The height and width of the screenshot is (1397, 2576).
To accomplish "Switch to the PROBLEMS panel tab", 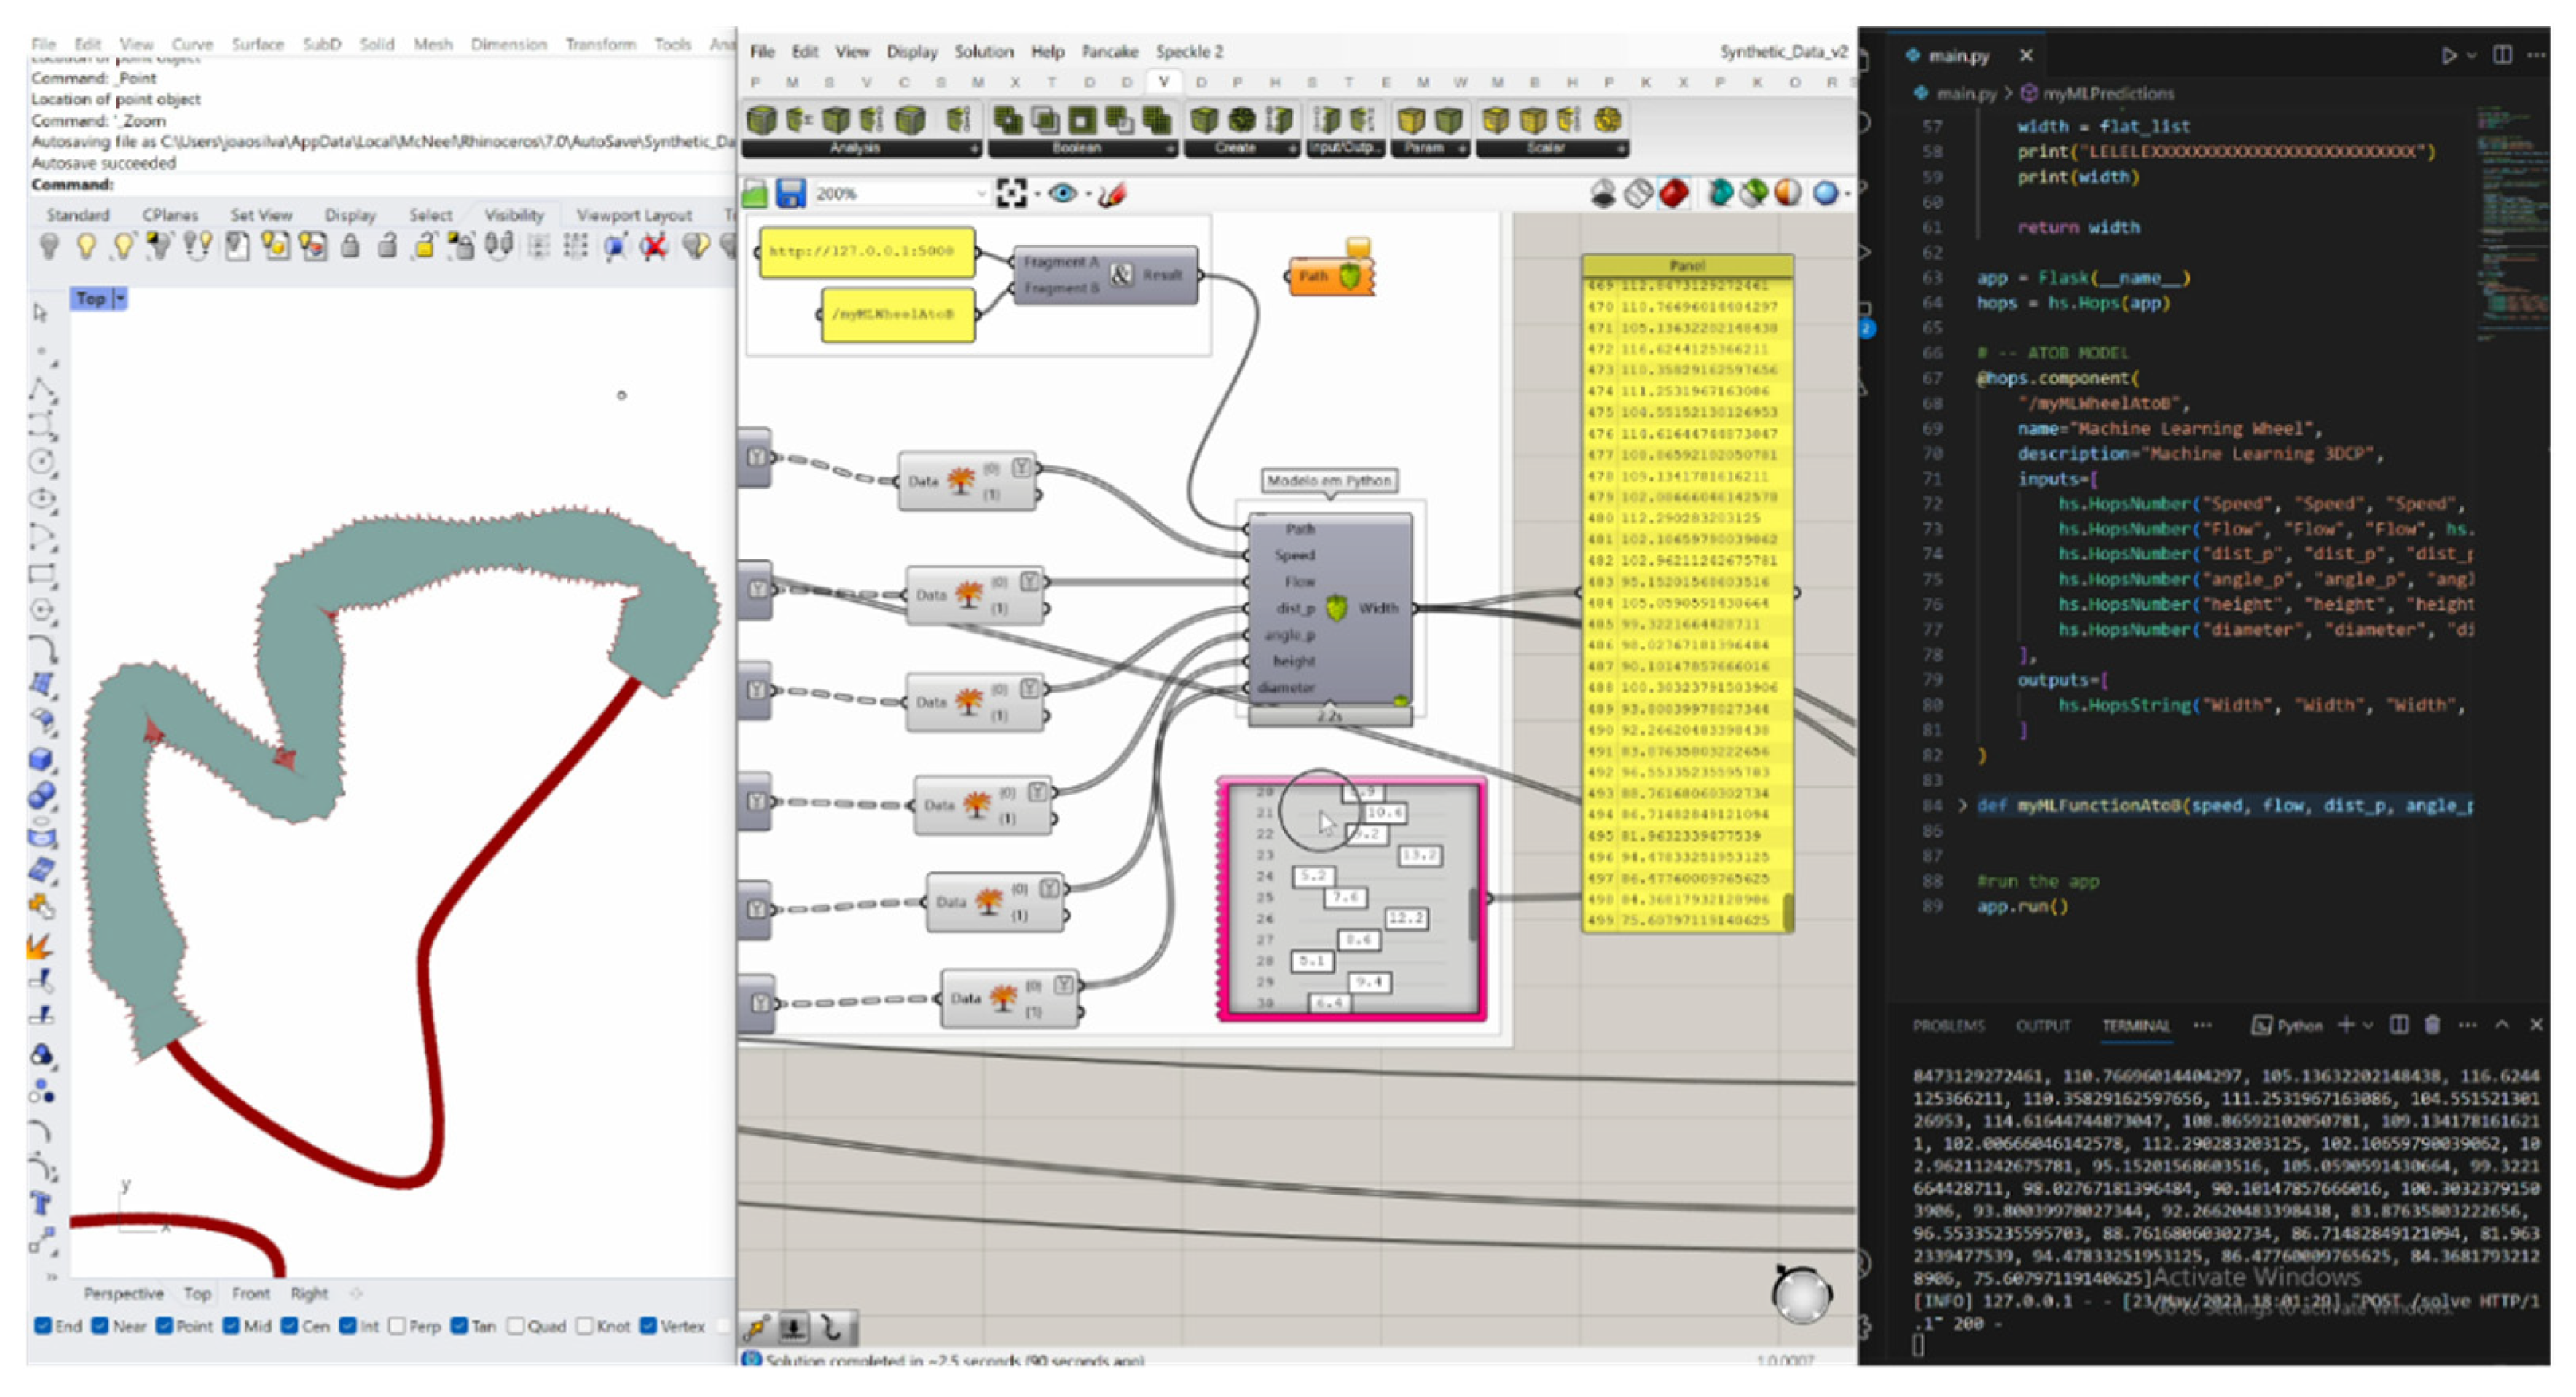I will [x=1948, y=1026].
